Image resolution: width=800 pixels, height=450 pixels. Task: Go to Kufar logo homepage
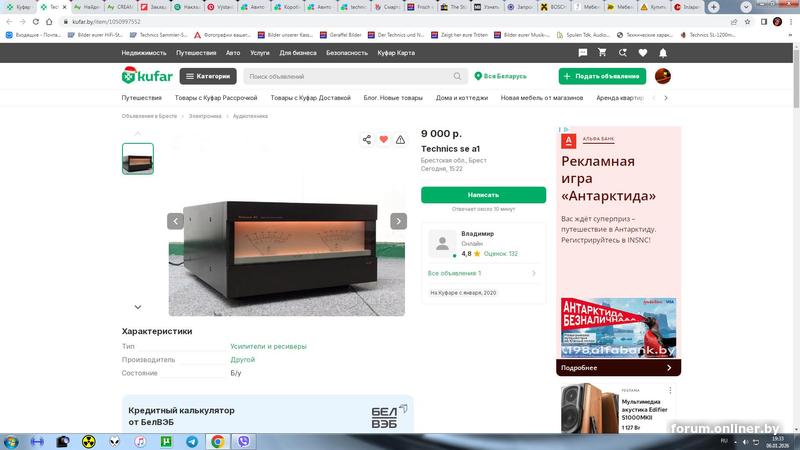click(147, 76)
